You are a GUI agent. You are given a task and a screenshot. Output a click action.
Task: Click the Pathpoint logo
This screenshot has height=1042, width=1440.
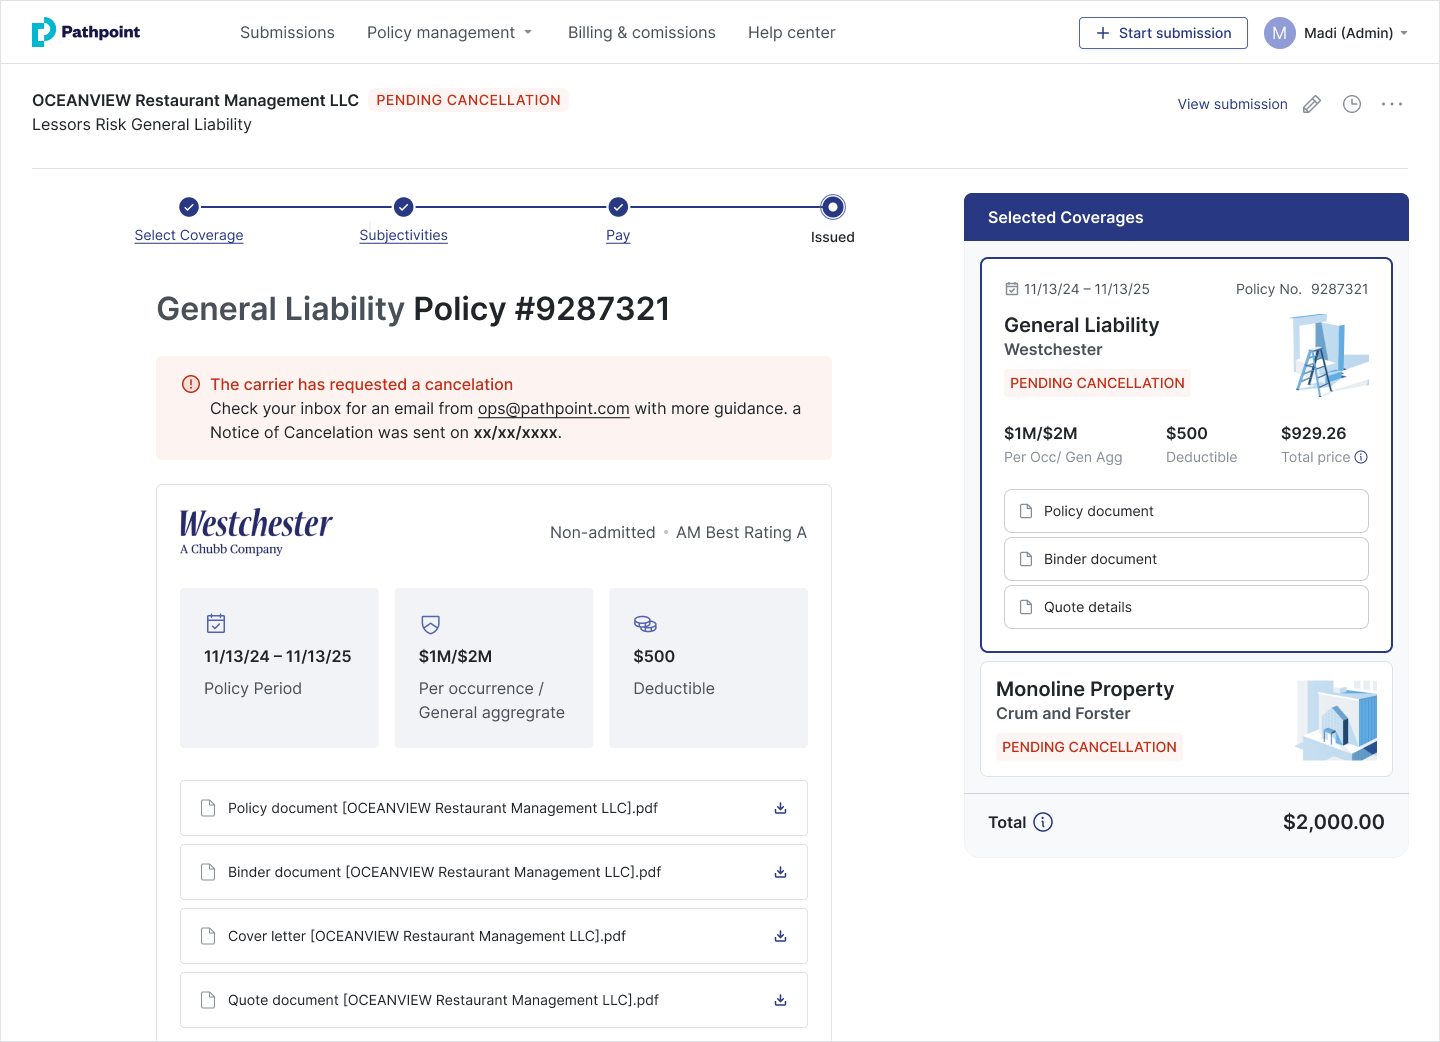86,32
